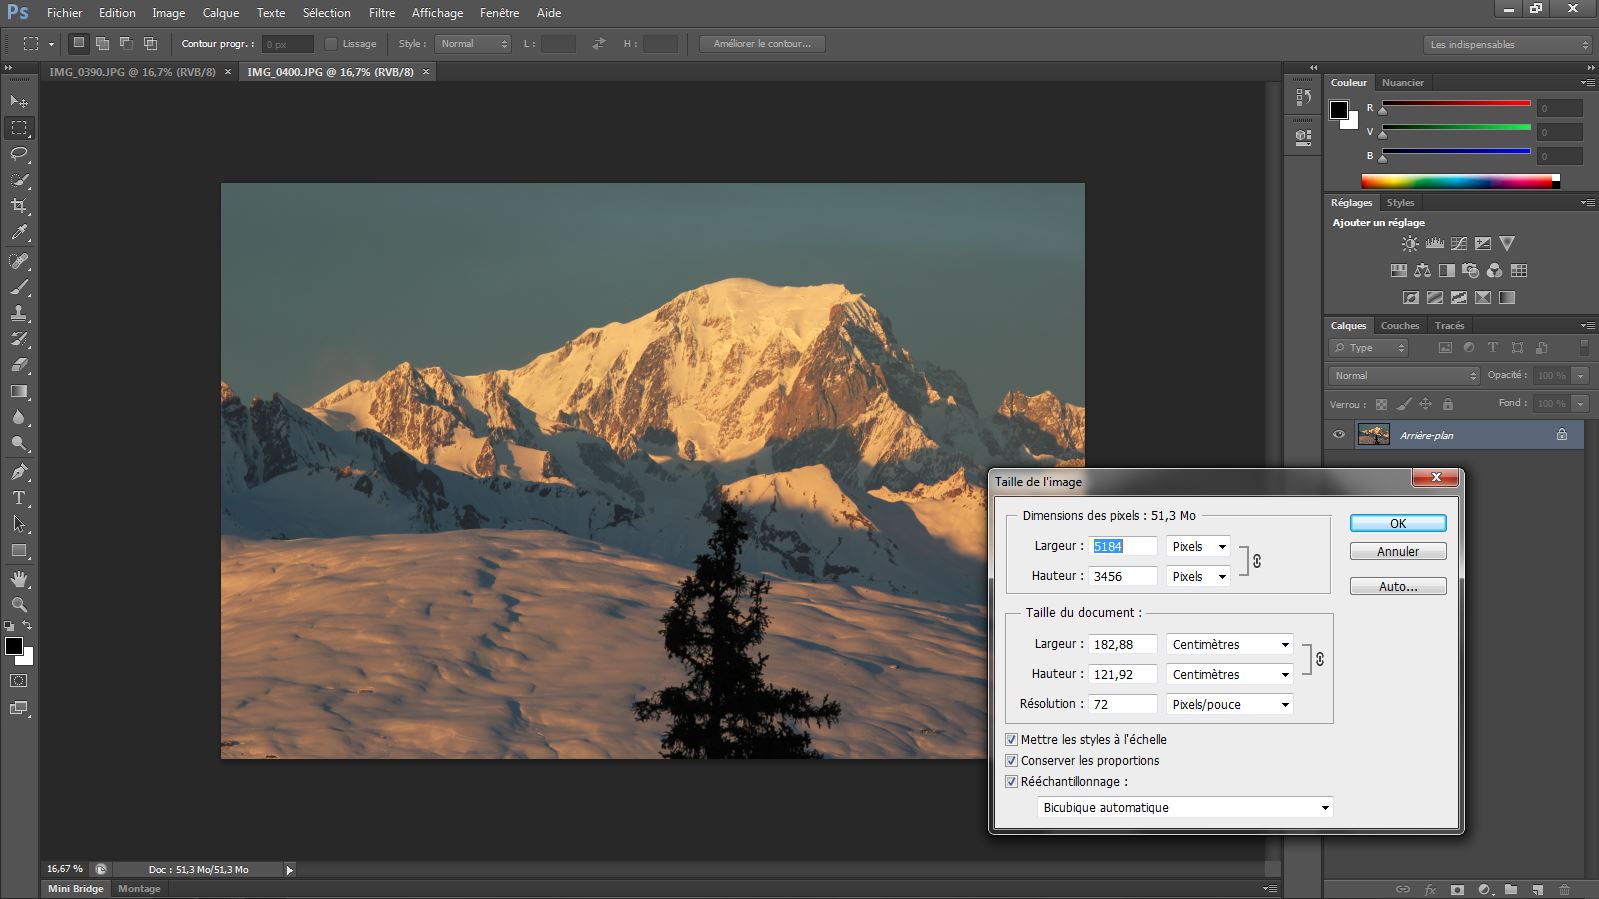Image resolution: width=1599 pixels, height=899 pixels.
Task: Select the Lasso tool
Action: [19, 154]
